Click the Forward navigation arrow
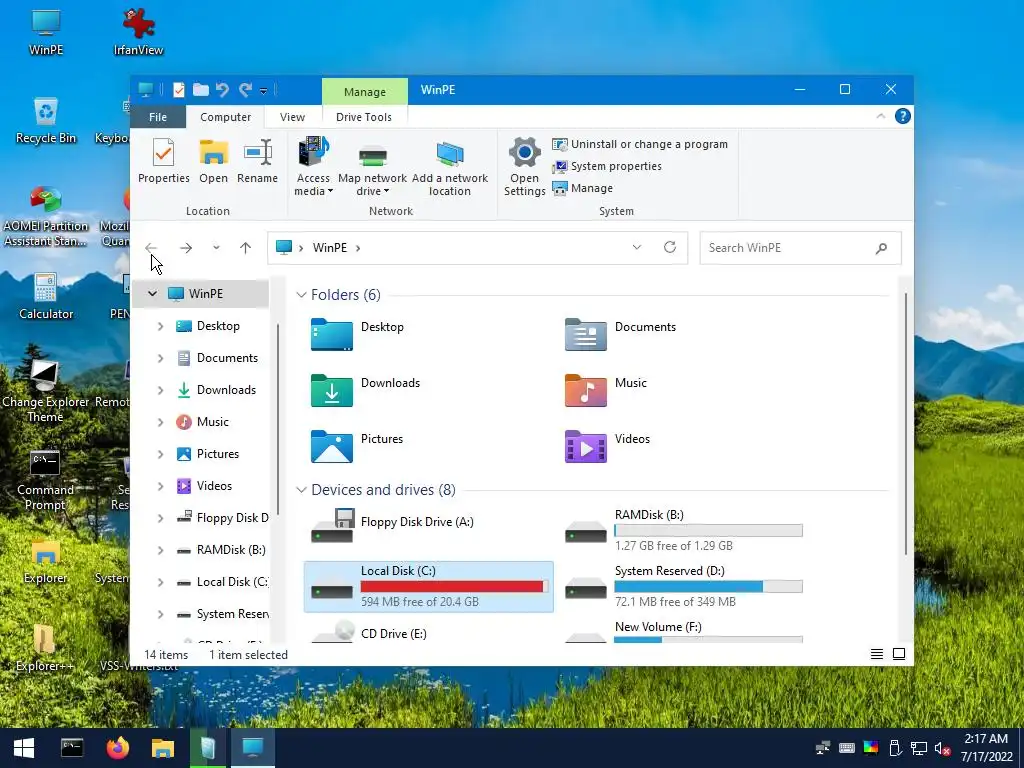 click(x=186, y=248)
